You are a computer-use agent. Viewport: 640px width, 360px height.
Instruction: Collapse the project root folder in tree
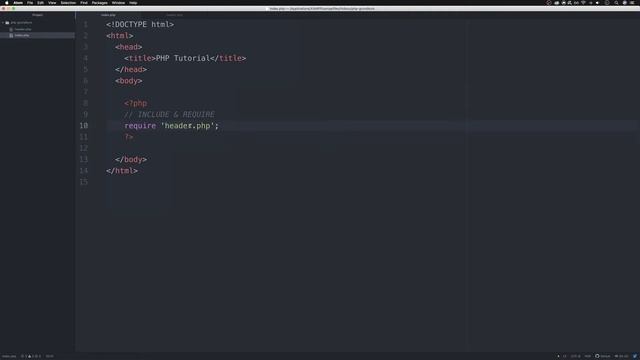(x=3, y=23)
